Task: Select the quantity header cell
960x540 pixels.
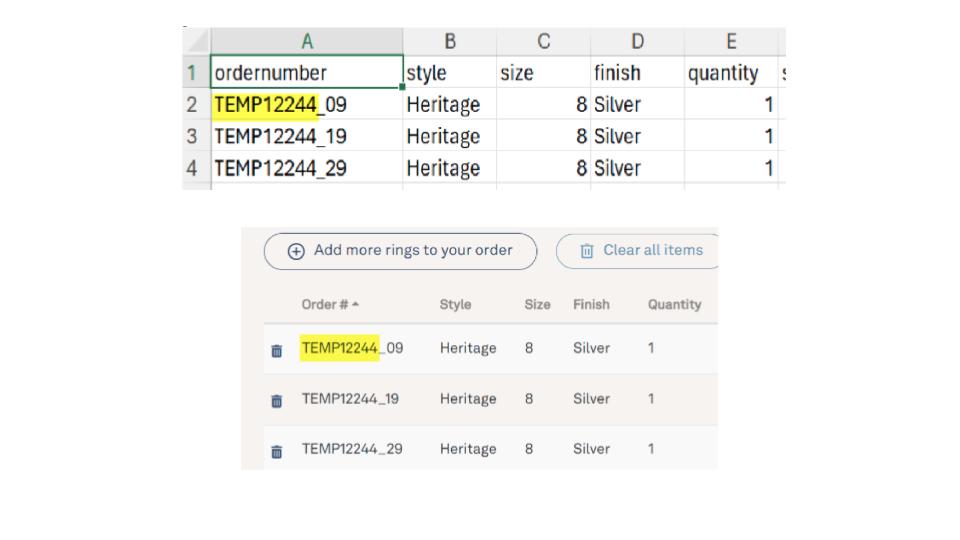Action: coord(731,72)
